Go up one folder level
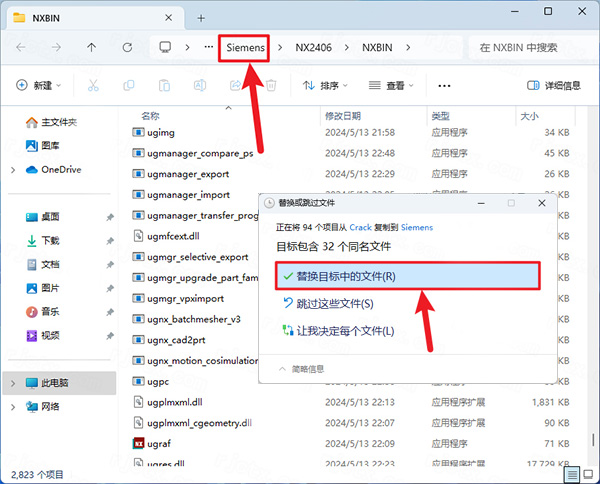The width and height of the screenshot is (600, 484). tap(91, 47)
